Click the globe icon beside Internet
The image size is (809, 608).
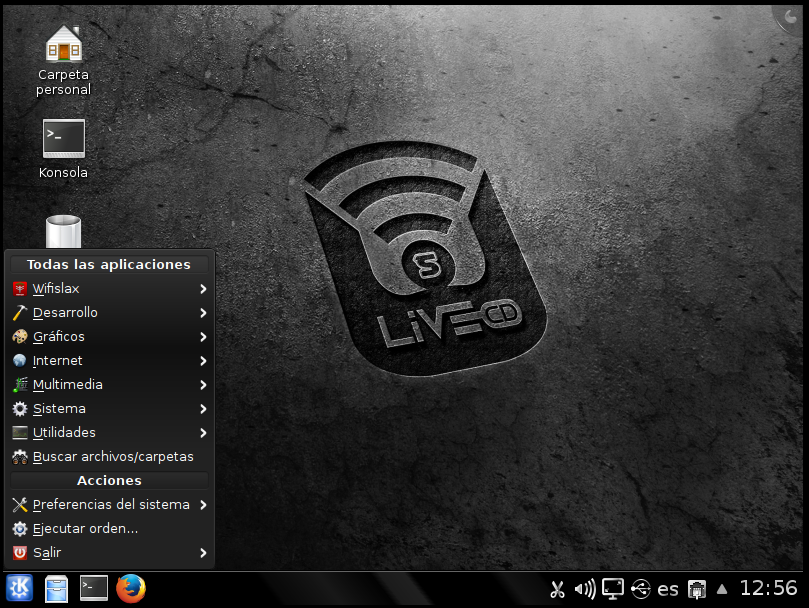point(20,360)
